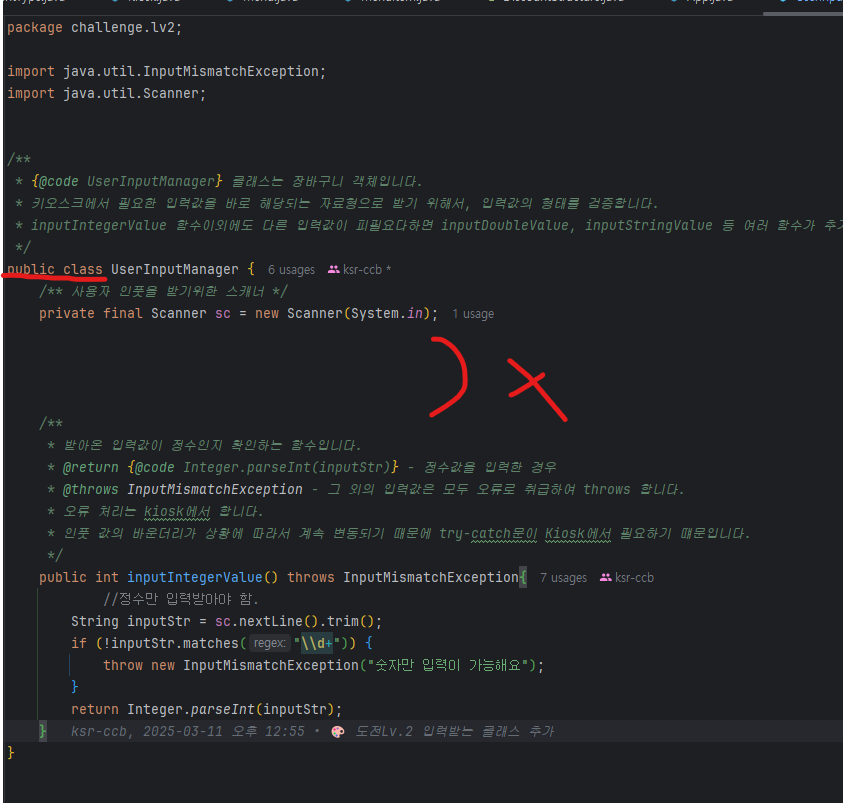
Task: Click the highlighted opening brace of inputIntegerValue
Action: (523, 577)
